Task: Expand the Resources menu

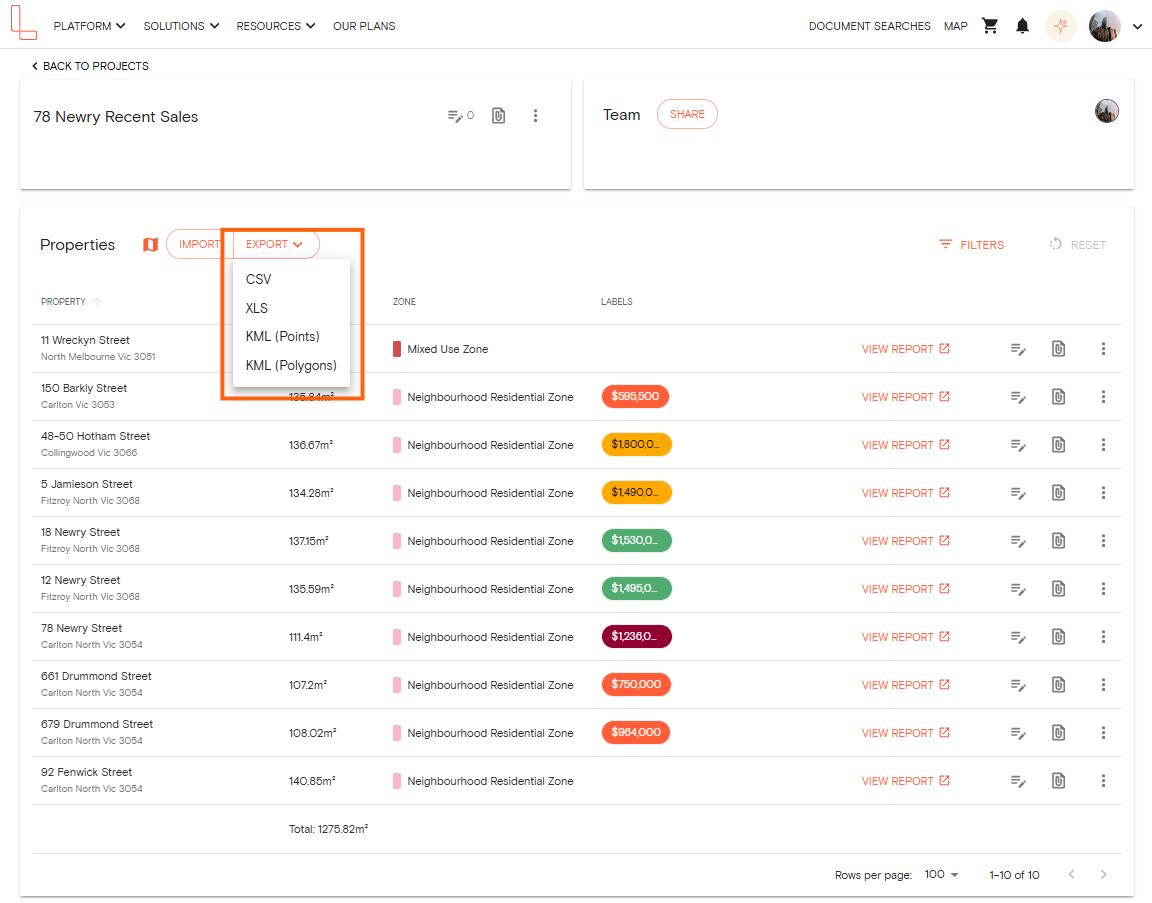Action: point(276,26)
